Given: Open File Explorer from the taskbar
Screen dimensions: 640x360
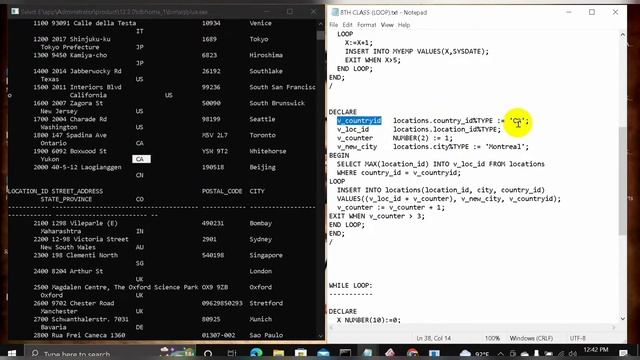Looking at the screenshot, I should (x=278, y=353).
